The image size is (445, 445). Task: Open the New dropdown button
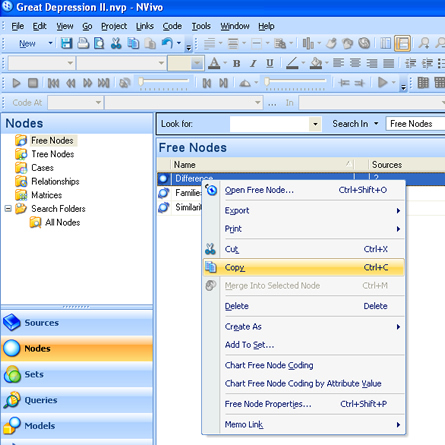pyautogui.click(x=50, y=43)
